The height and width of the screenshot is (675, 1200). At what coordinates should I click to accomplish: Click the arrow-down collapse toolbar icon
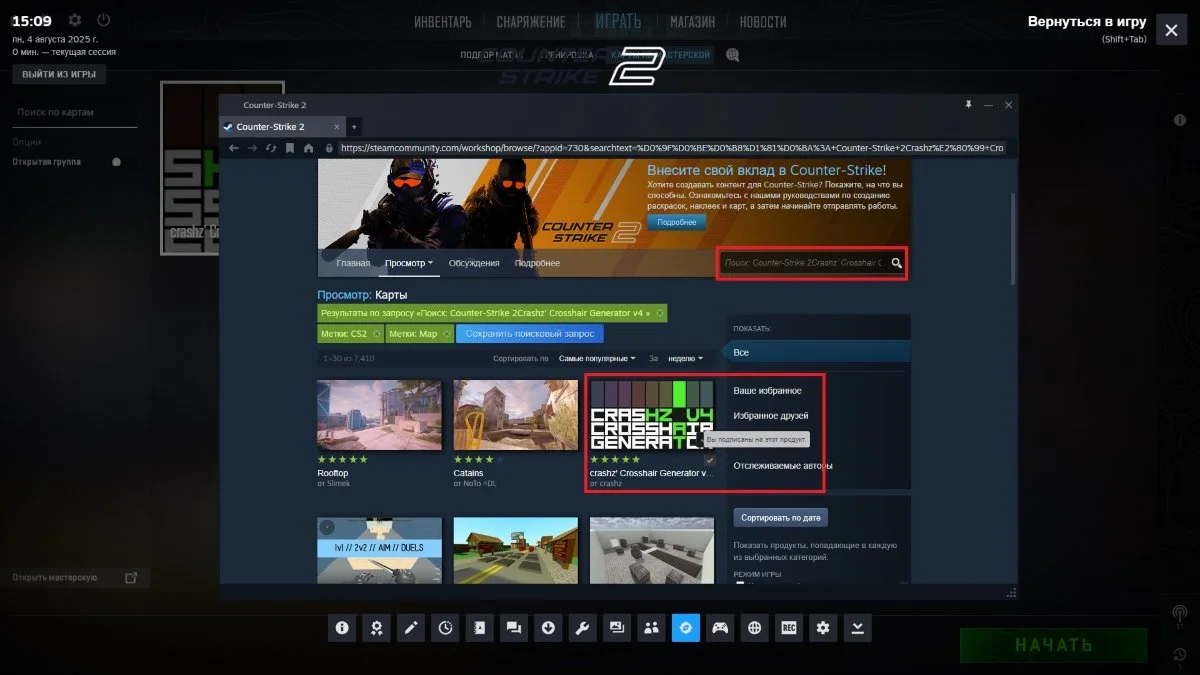coord(857,627)
